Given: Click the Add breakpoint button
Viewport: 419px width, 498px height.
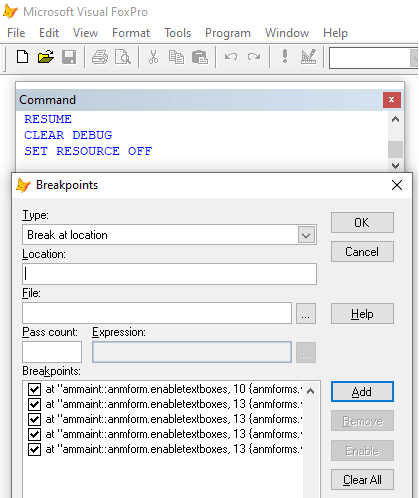Looking at the screenshot, I should click(x=362, y=392).
